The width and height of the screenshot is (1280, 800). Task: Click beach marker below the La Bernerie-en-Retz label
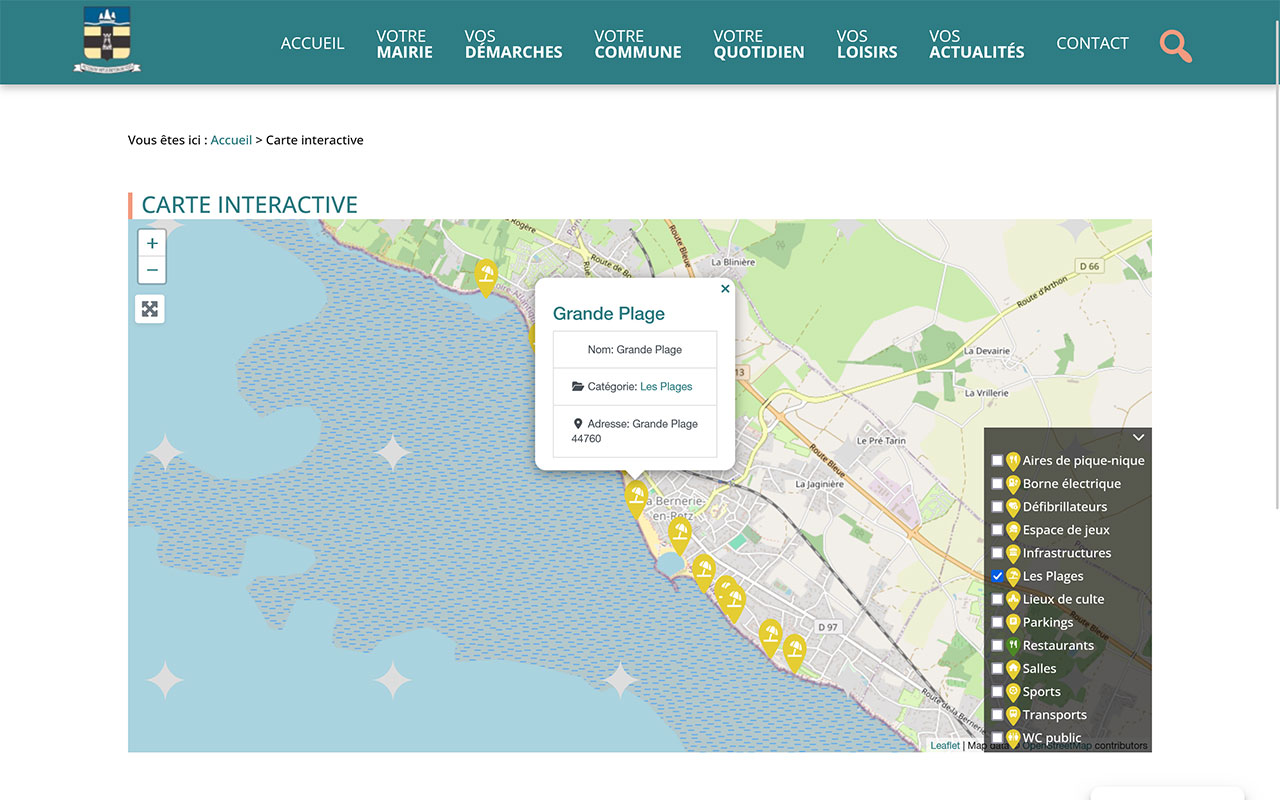tap(680, 535)
